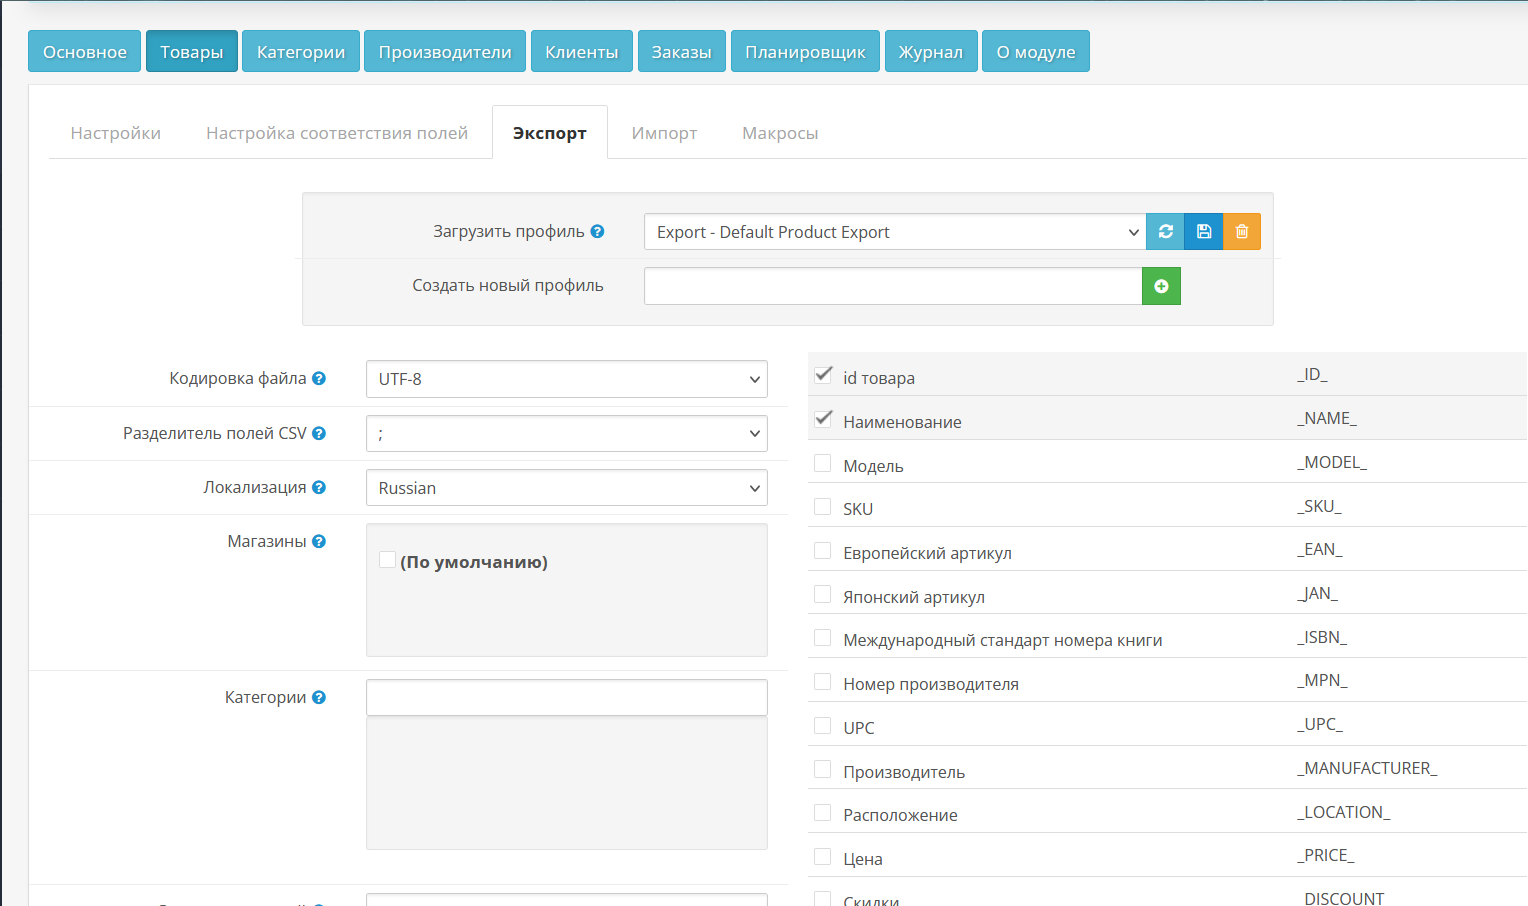Click the orange trash icon to delete profile

(1241, 231)
